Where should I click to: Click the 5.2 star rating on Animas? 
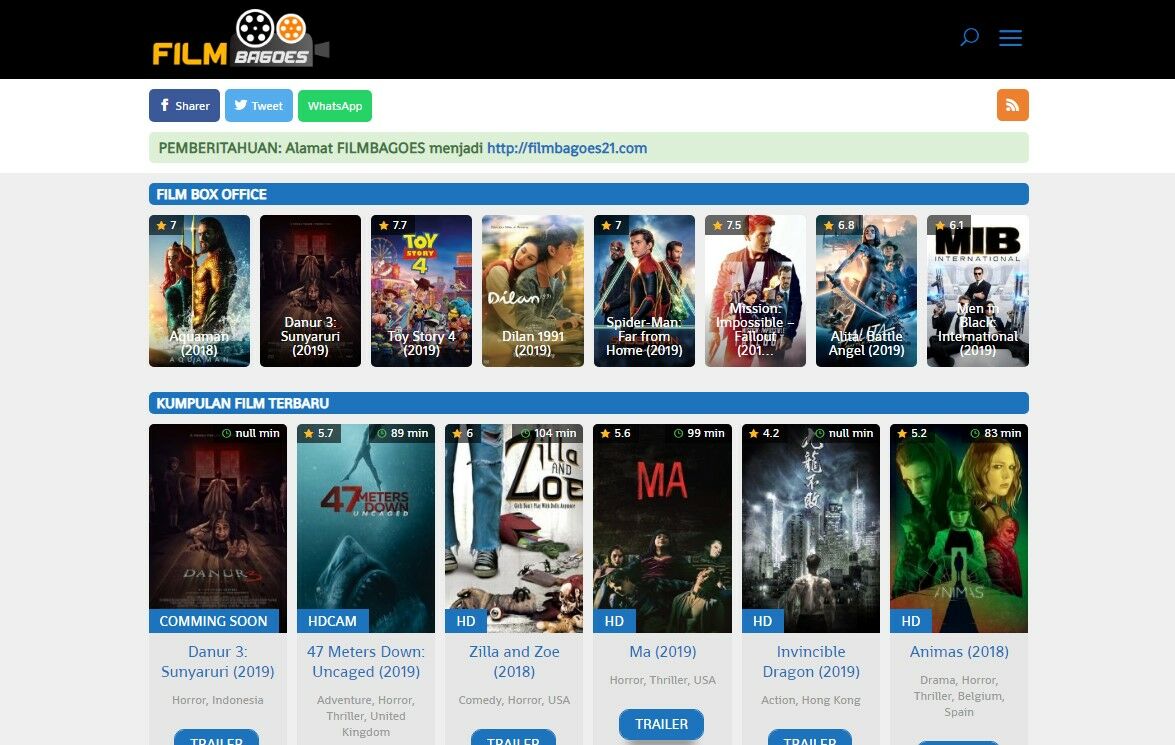(x=912, y=433)
